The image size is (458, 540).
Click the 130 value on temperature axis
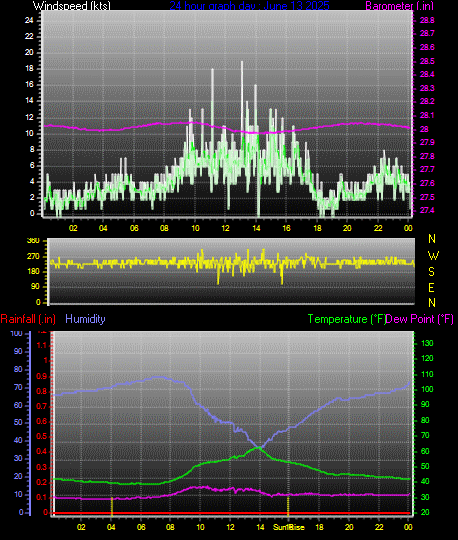(427, 343)
